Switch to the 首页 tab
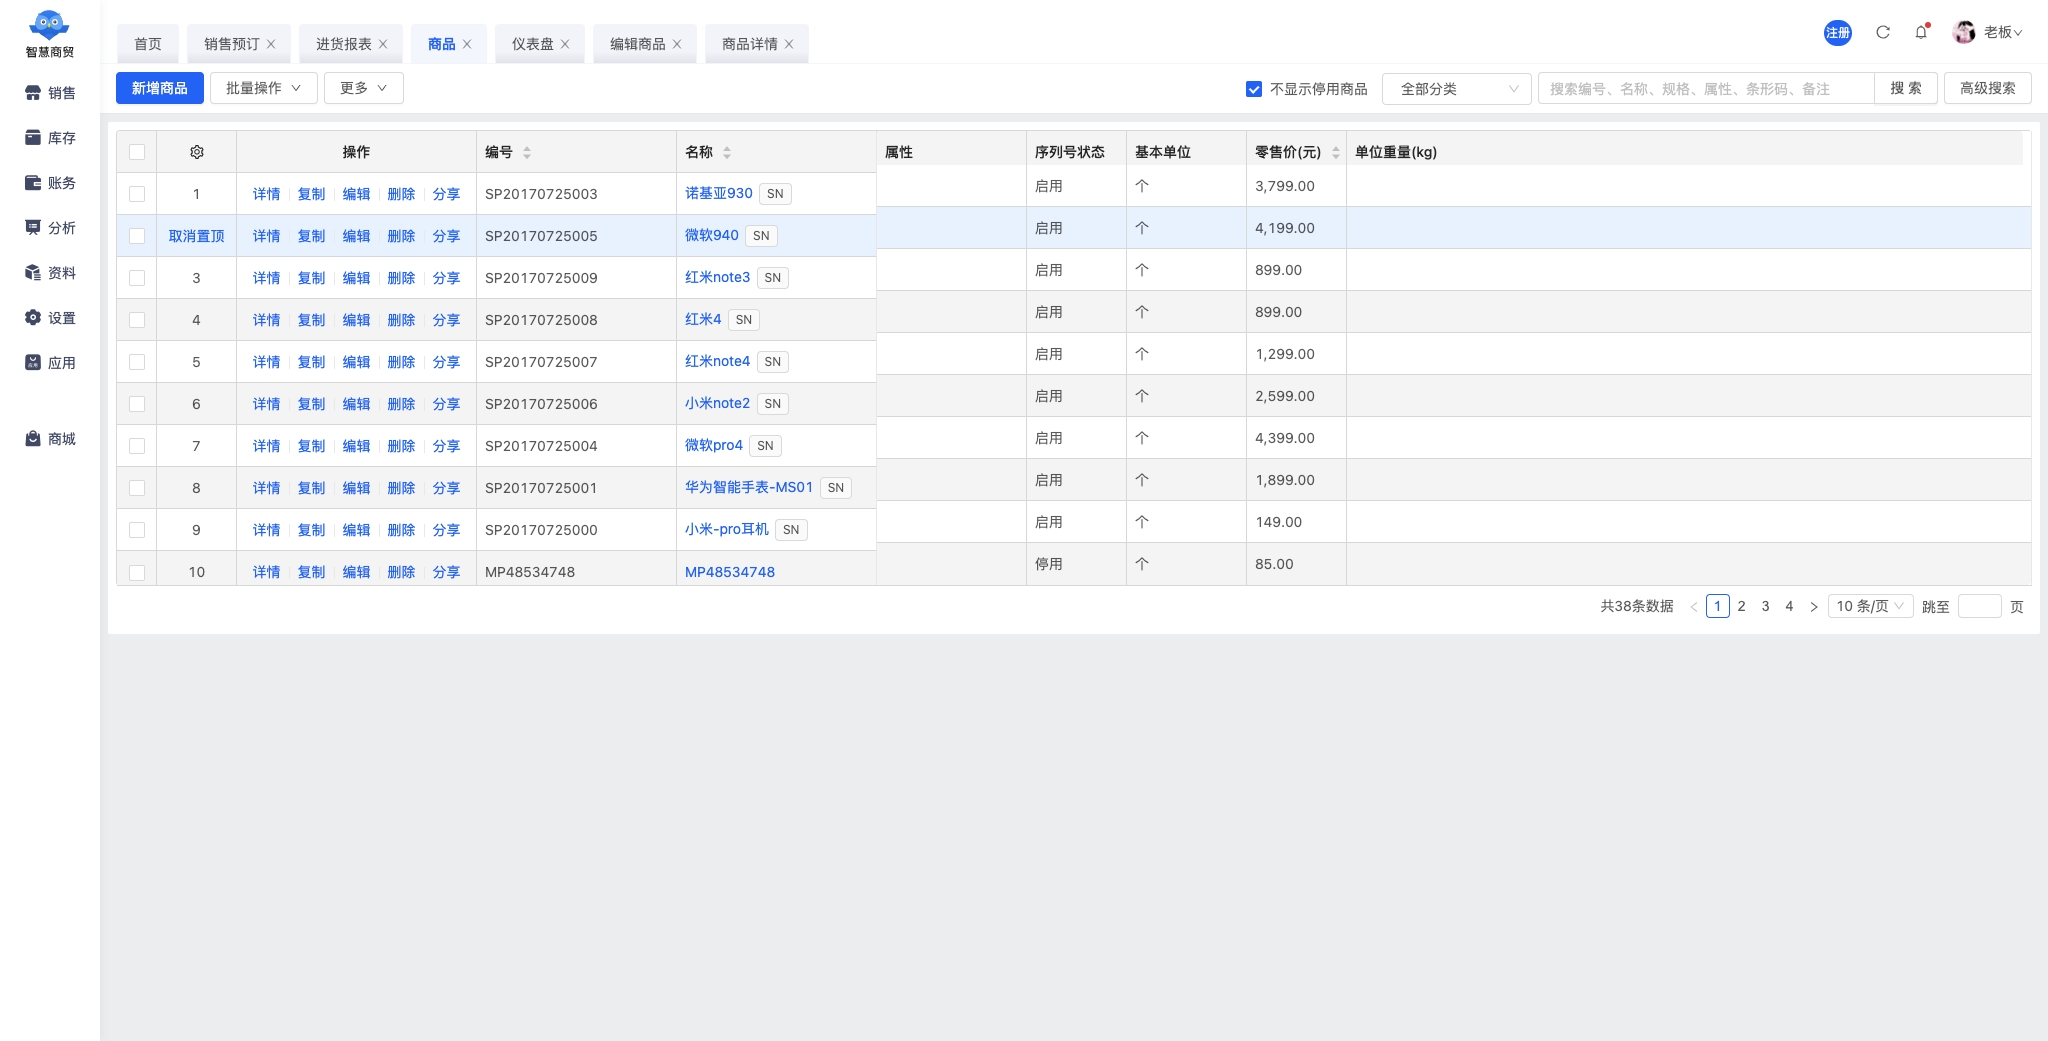Image resolution: width=2048 pixels, height=1041 pixels. (148, 44)
